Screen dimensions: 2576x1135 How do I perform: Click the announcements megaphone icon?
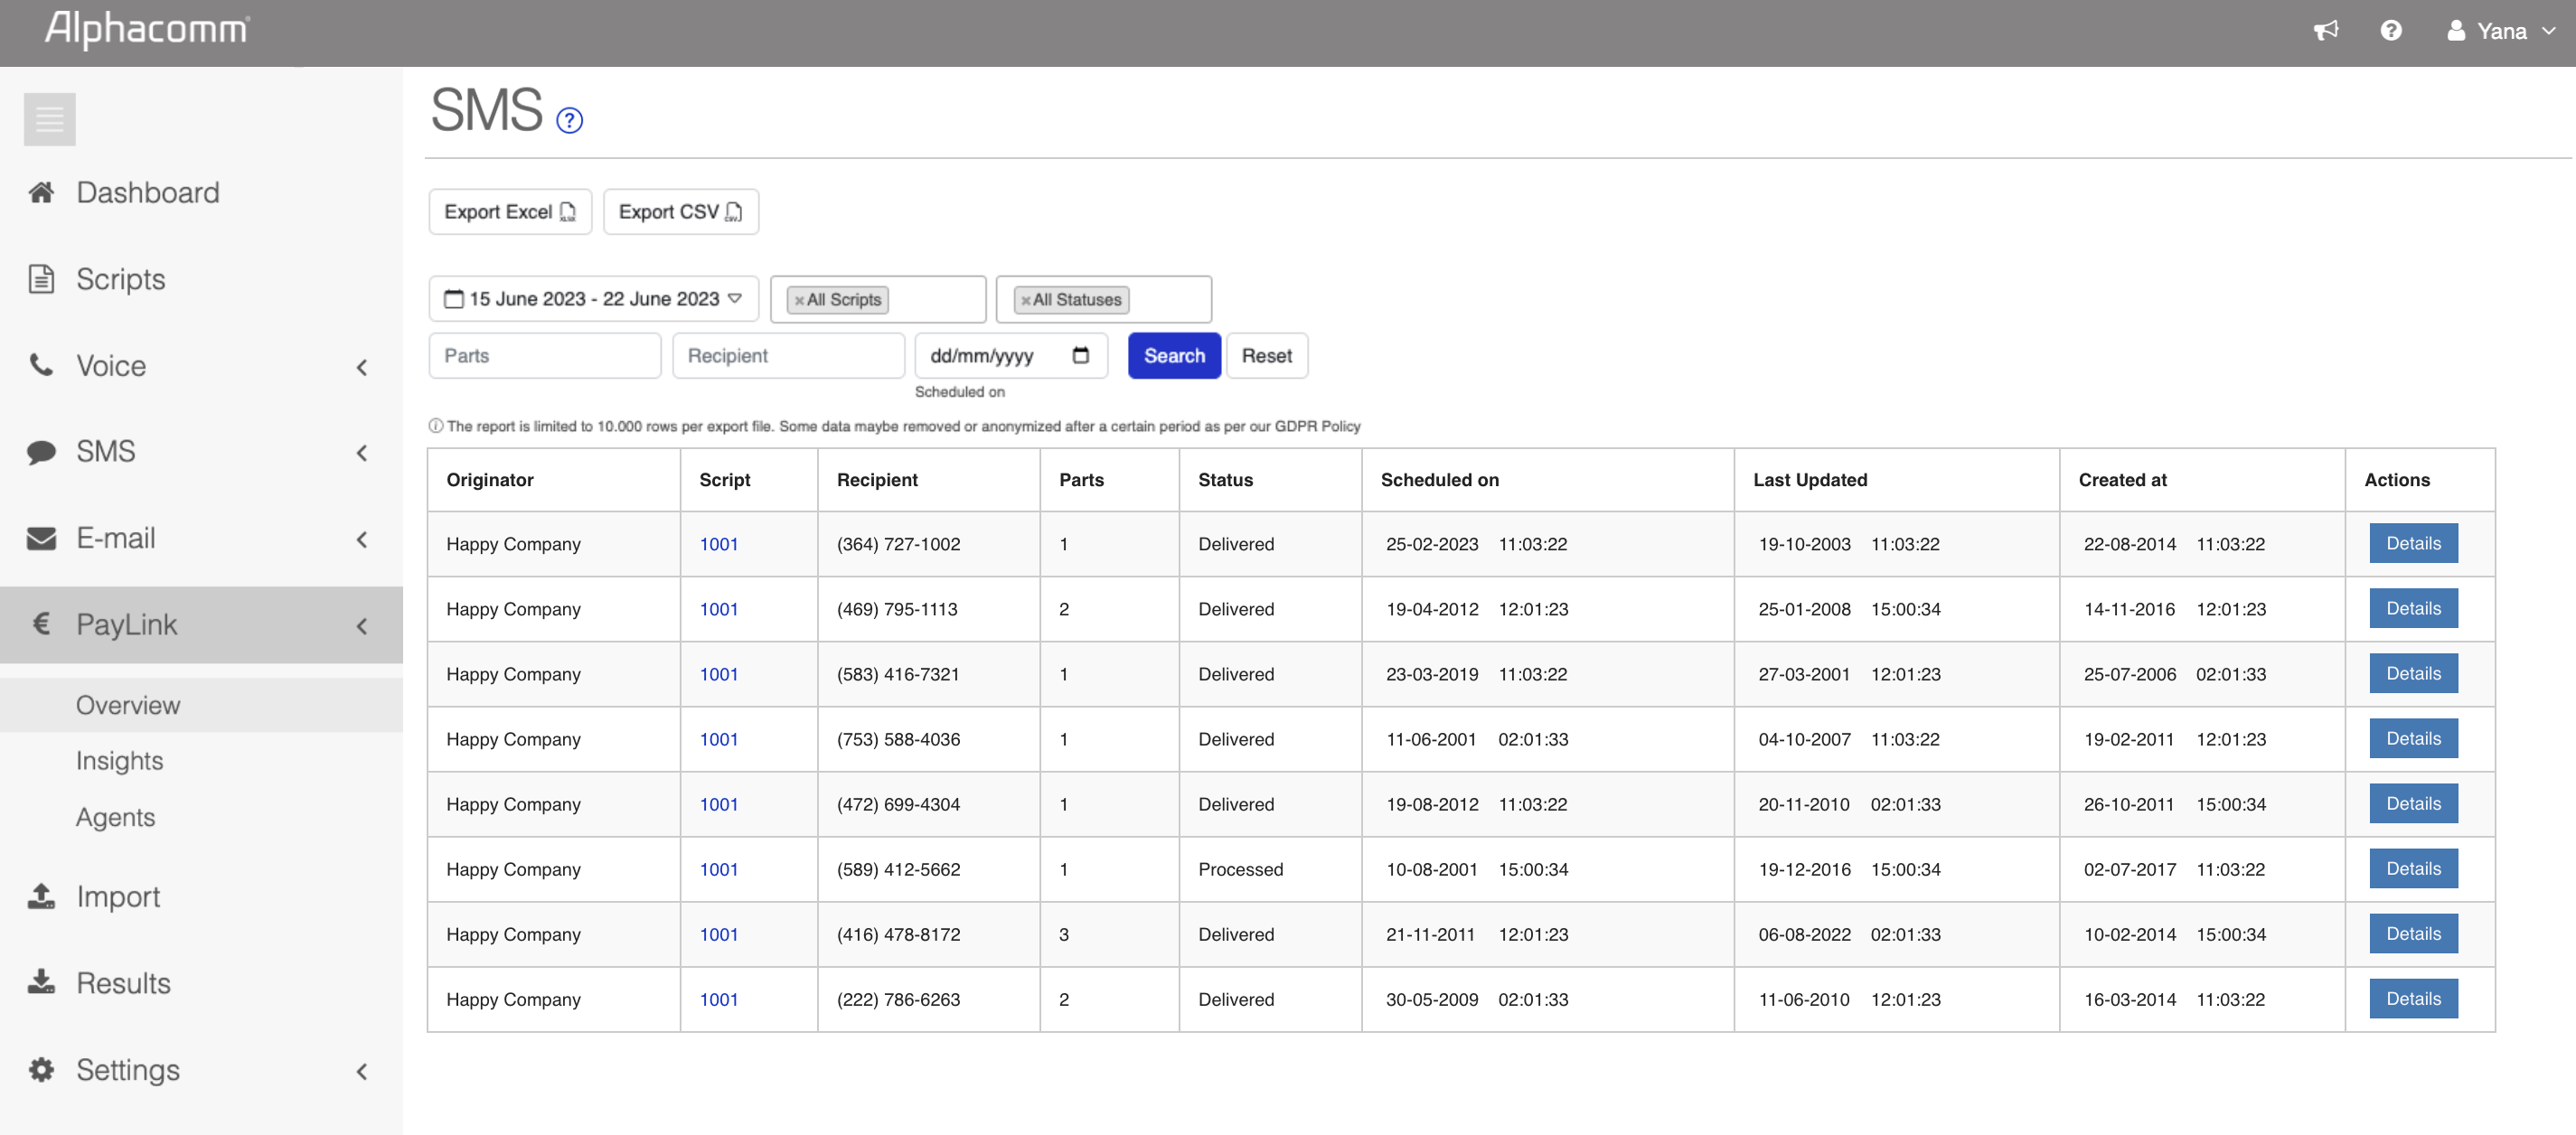pos(2325,31)
